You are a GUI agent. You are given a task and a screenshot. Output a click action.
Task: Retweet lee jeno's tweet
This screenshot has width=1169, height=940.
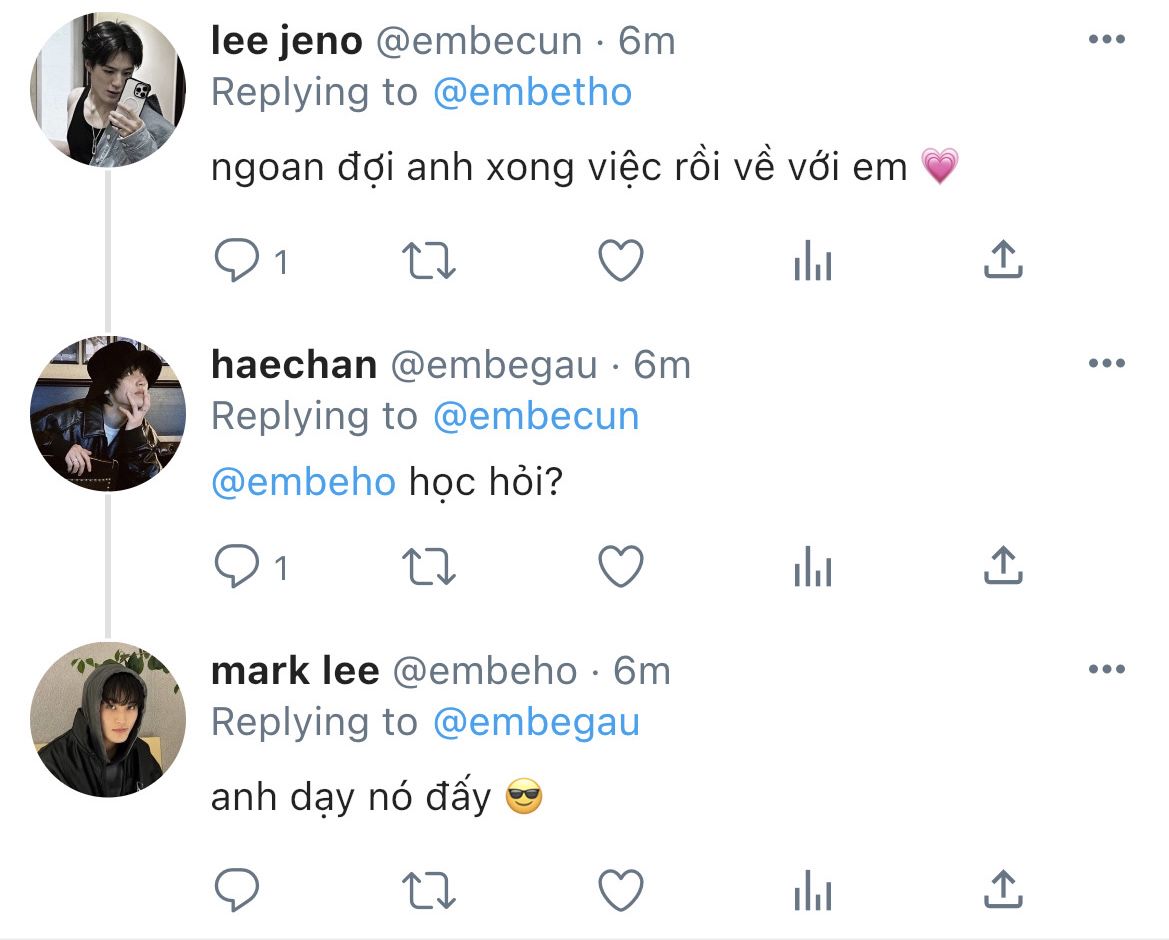(x=429, y=262)
